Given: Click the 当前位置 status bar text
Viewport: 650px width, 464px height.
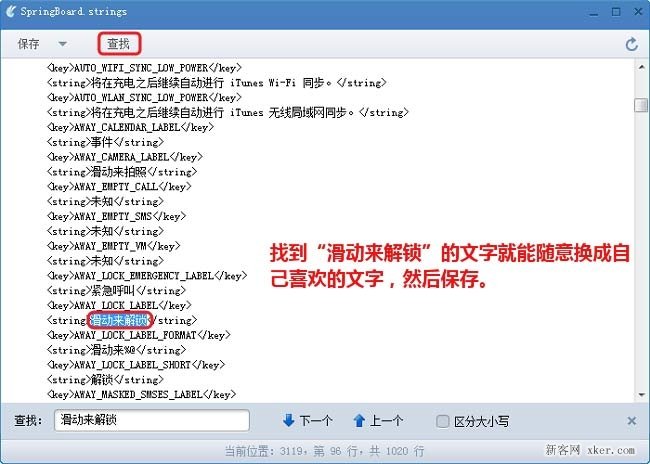Looking at the screenshot, I should 325,451.
